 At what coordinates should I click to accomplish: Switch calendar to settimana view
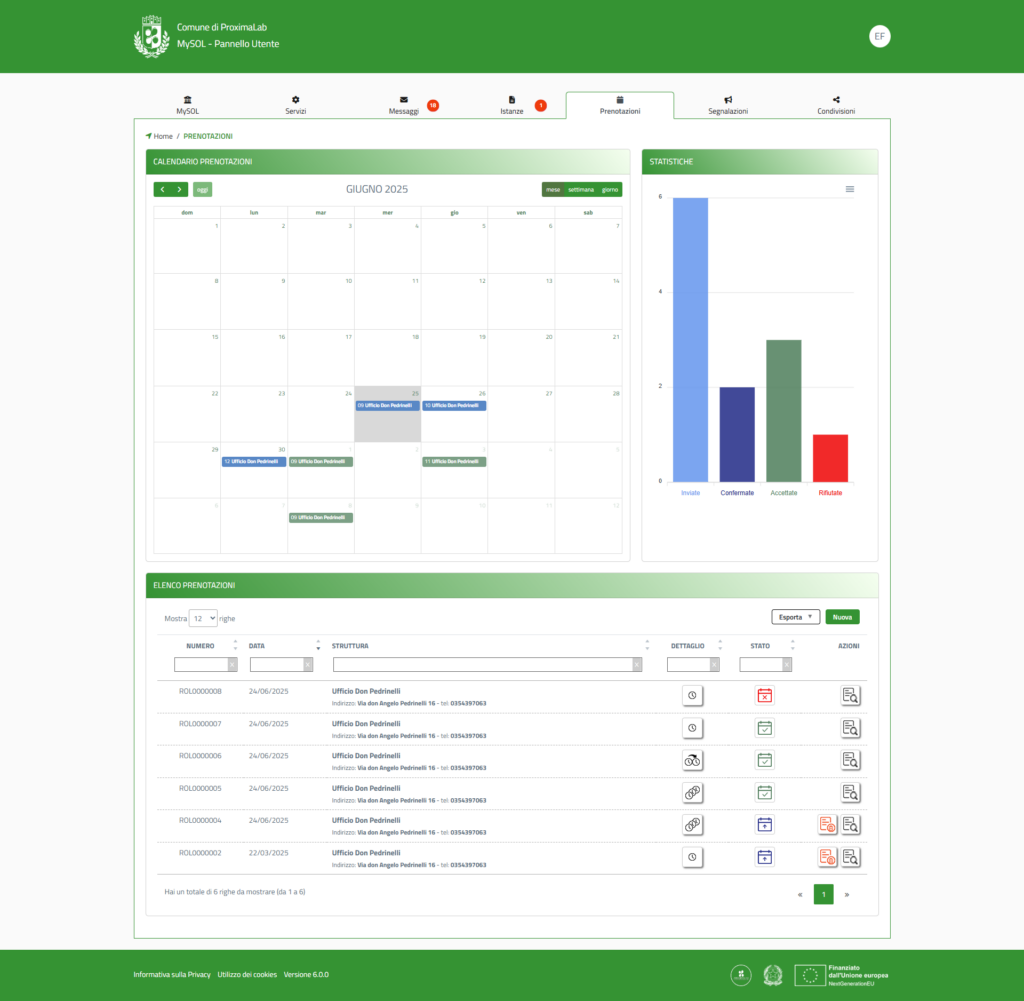580,189
